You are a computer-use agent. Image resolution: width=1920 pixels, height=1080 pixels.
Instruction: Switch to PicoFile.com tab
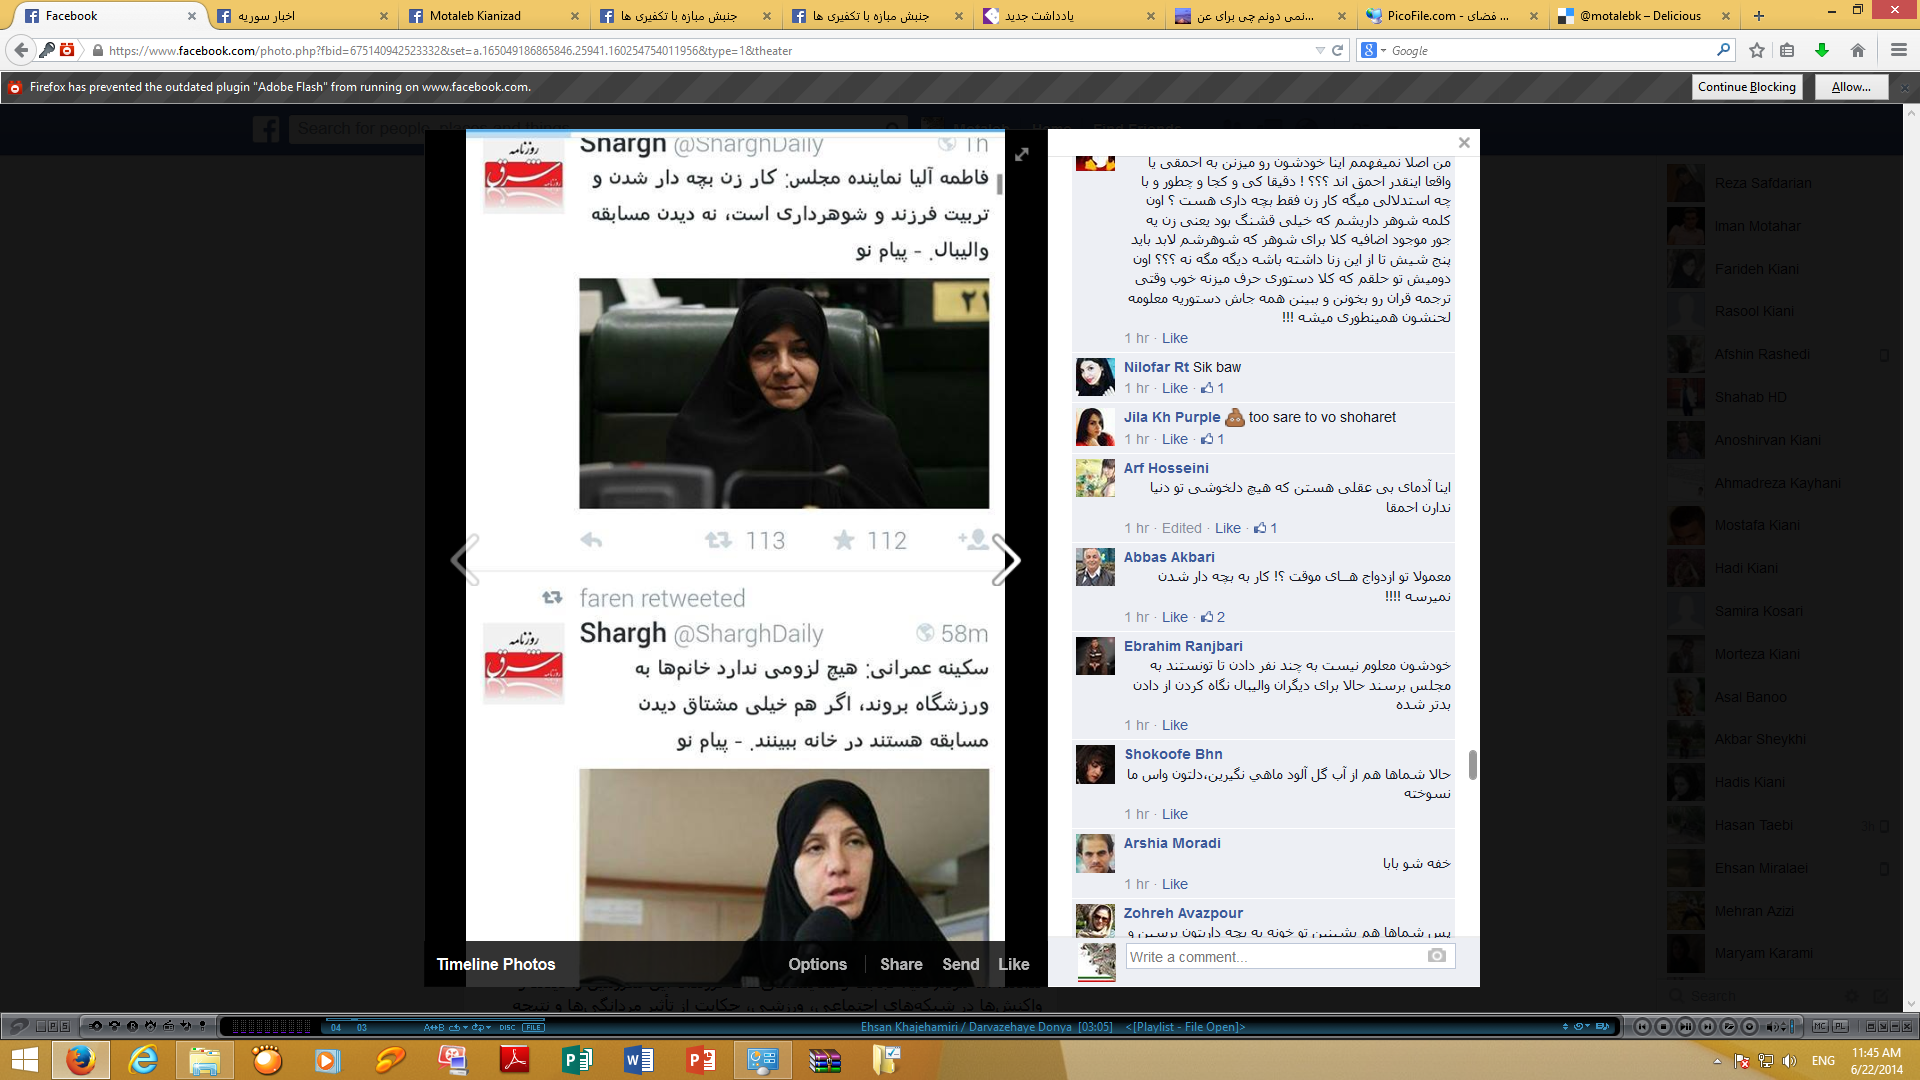[x=1448, y=15]
